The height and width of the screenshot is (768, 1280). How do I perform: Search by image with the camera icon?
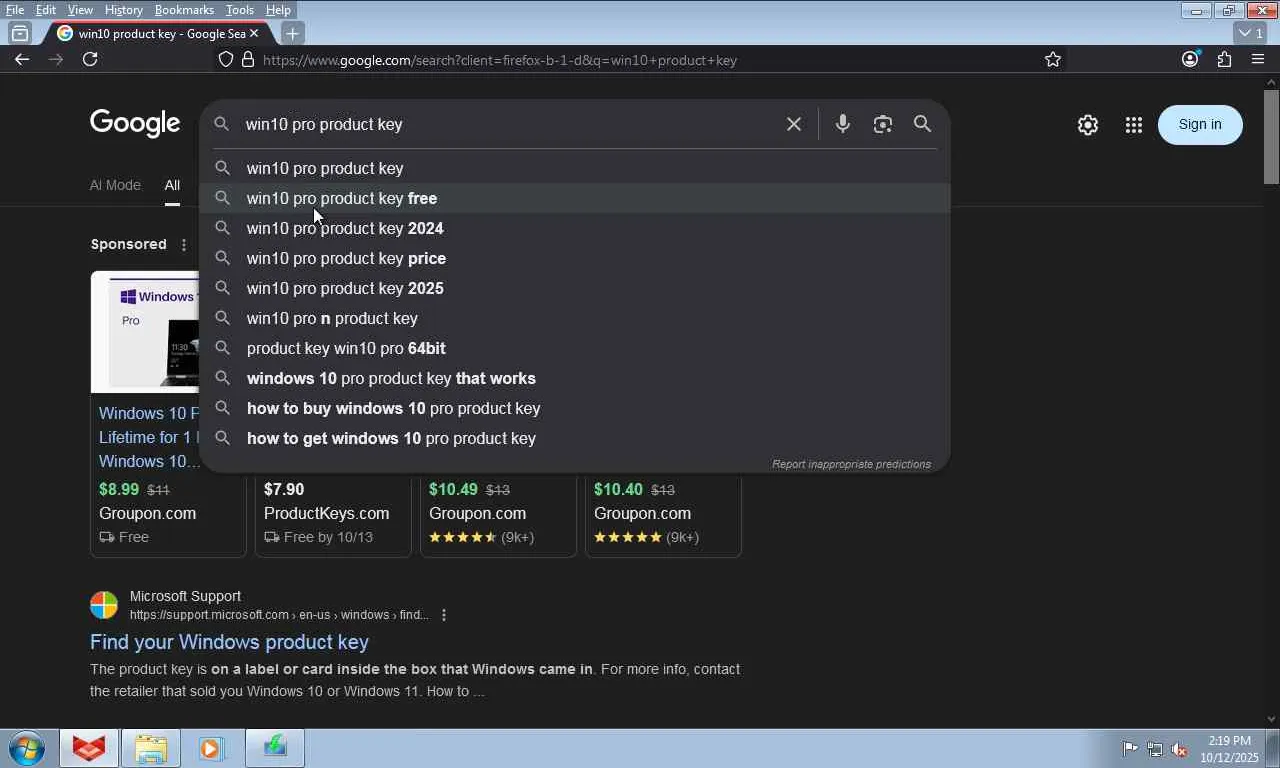tap(882, 124)
